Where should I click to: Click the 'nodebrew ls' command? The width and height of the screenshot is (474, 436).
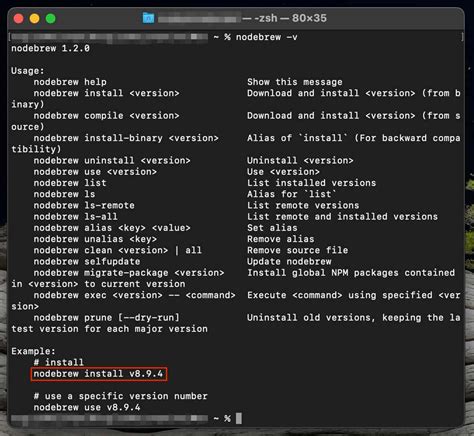pos(64,194)
